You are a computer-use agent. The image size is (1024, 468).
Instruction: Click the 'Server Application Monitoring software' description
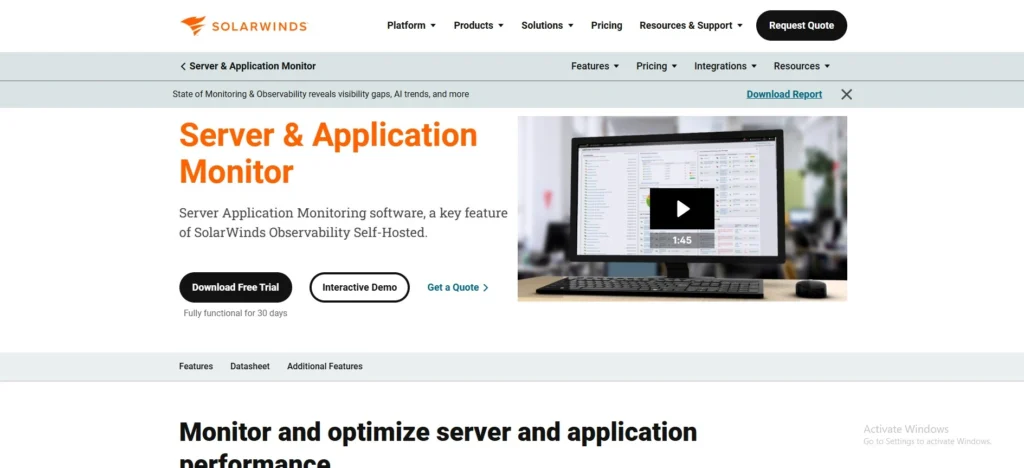click(x=343, y=223)
